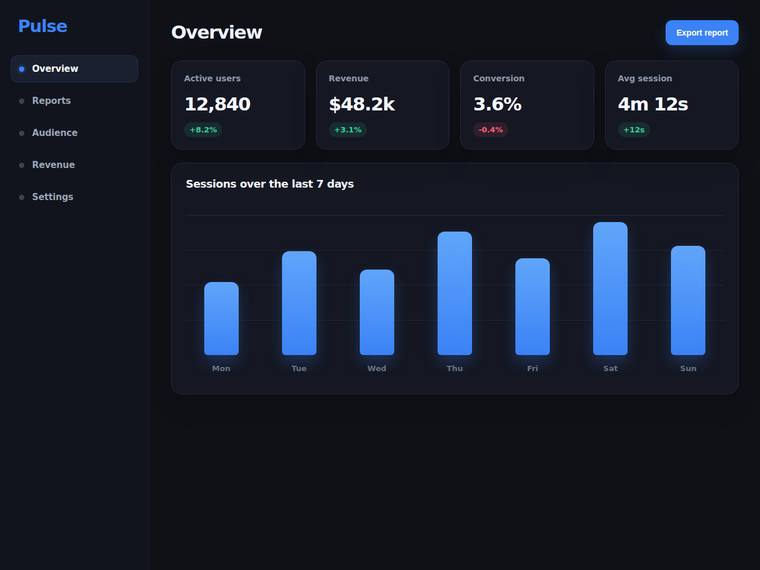Click the Wed axis label
Image resolution: width=760 pixels, height=570 pixels.
tap(377, 368)
